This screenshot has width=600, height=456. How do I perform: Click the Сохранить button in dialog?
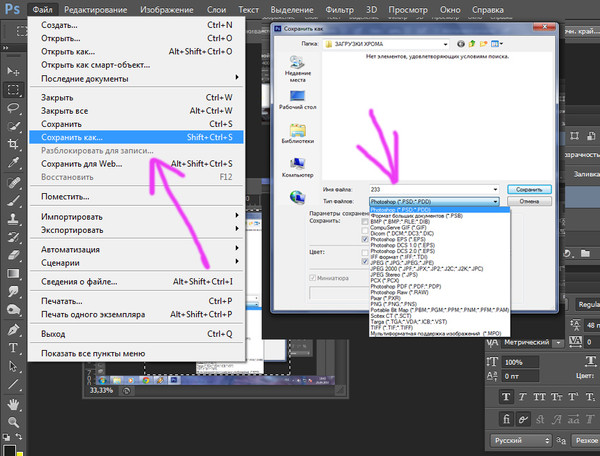(529, 189)
